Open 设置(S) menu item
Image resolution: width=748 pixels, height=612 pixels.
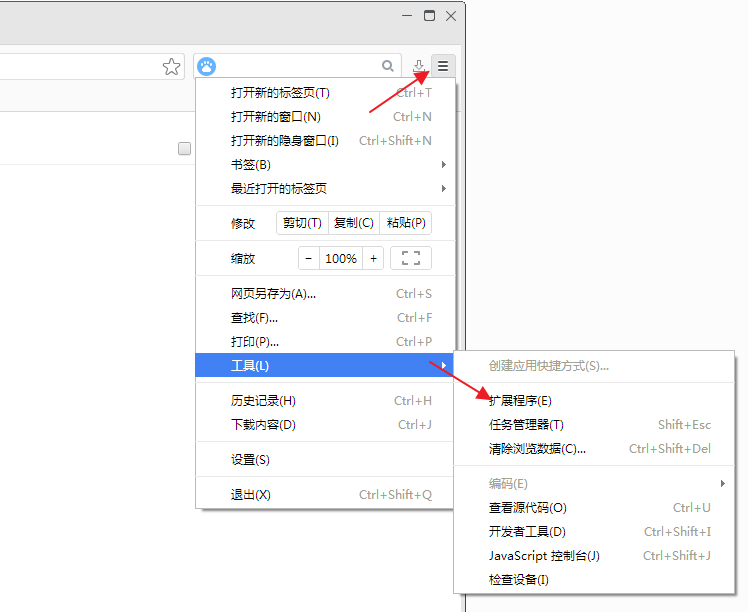click(324, 460)
